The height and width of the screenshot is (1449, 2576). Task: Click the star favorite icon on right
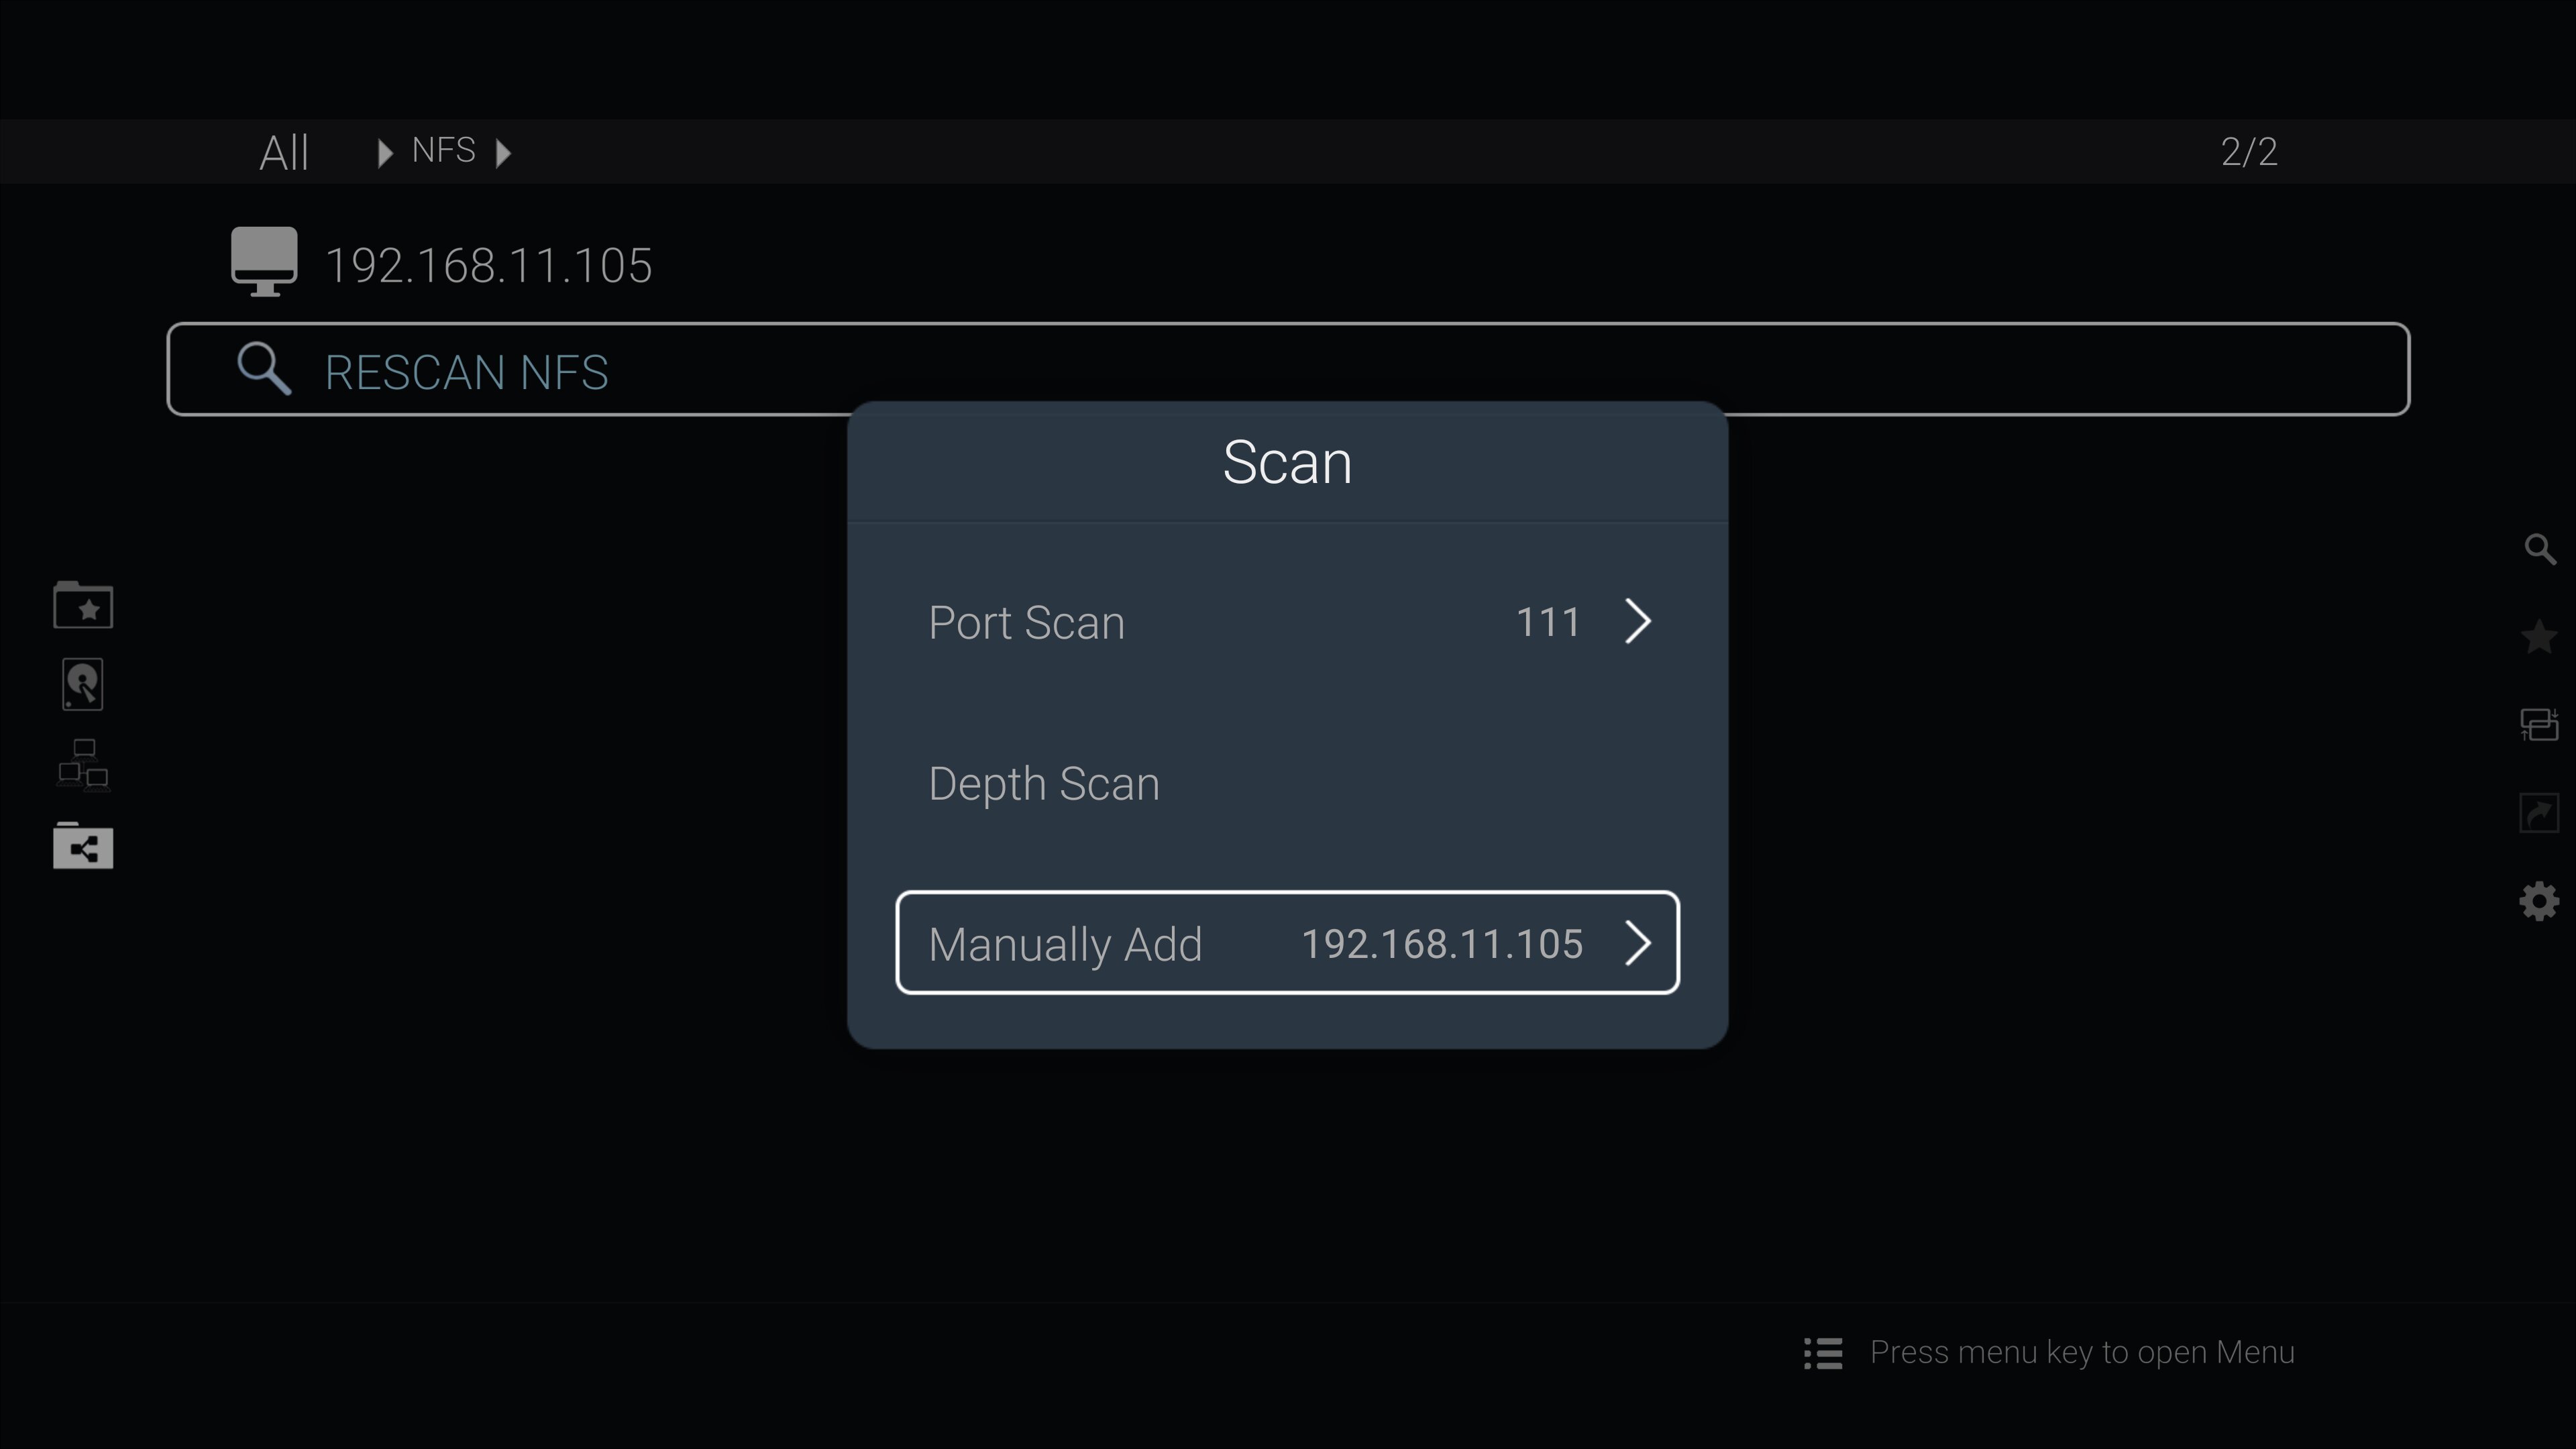2540,637
